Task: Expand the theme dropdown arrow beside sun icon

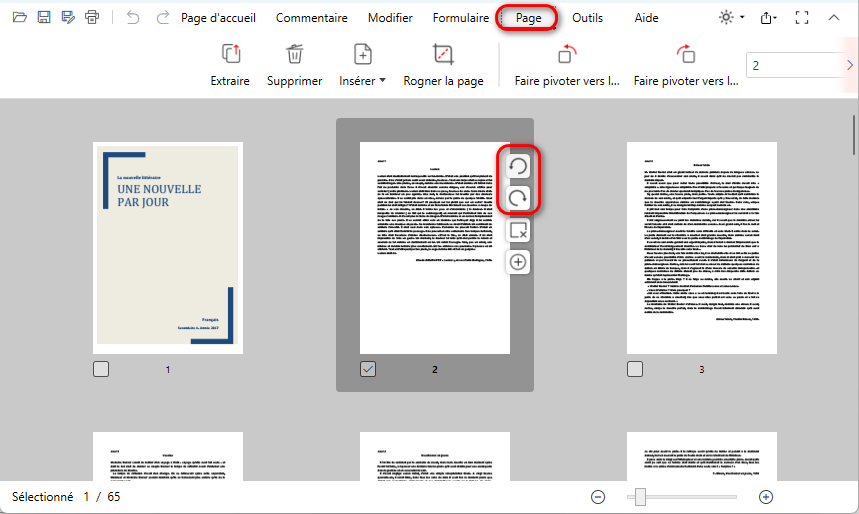Action: (x=742, y=18)
